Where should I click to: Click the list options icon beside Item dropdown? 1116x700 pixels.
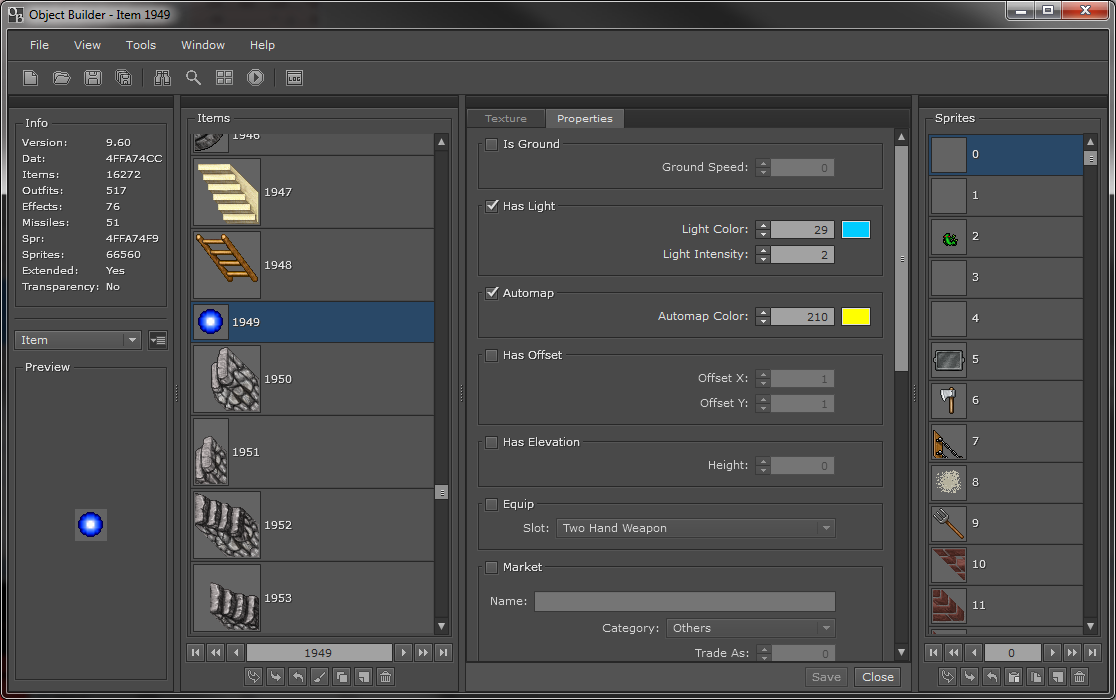158,340
